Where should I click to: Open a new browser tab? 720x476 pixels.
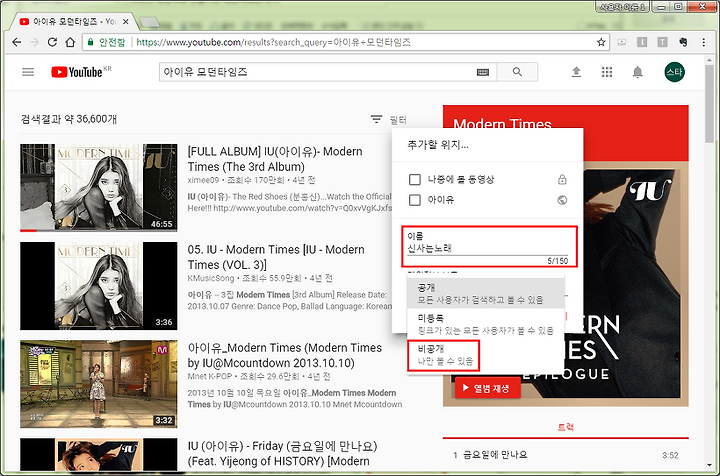click(149, 22)
